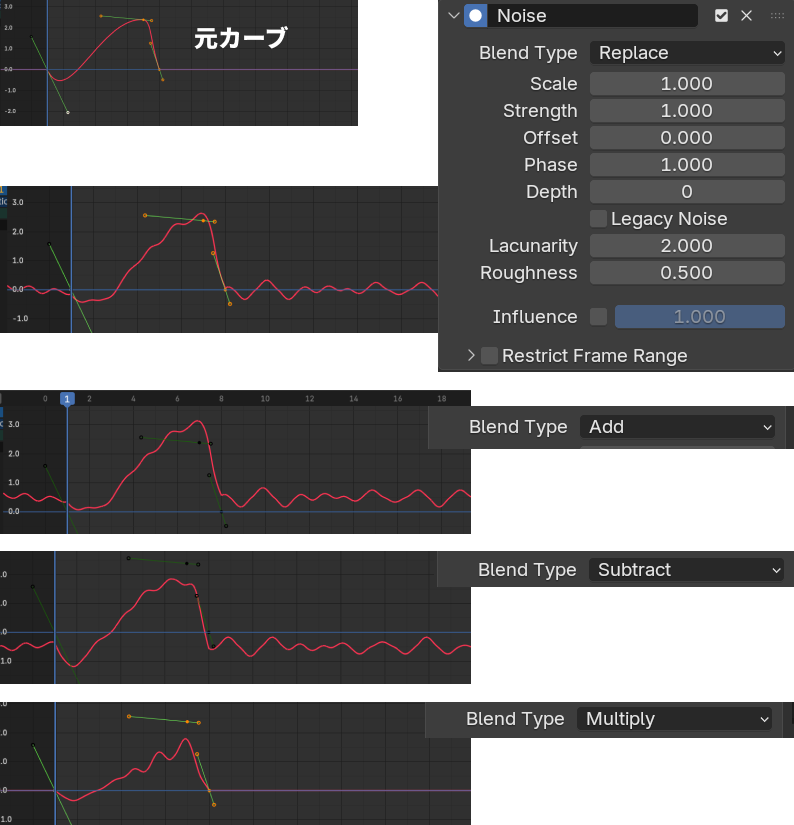Click the Scale value field
This screenshot has height=825, width=794.
[x=687, y=83]
